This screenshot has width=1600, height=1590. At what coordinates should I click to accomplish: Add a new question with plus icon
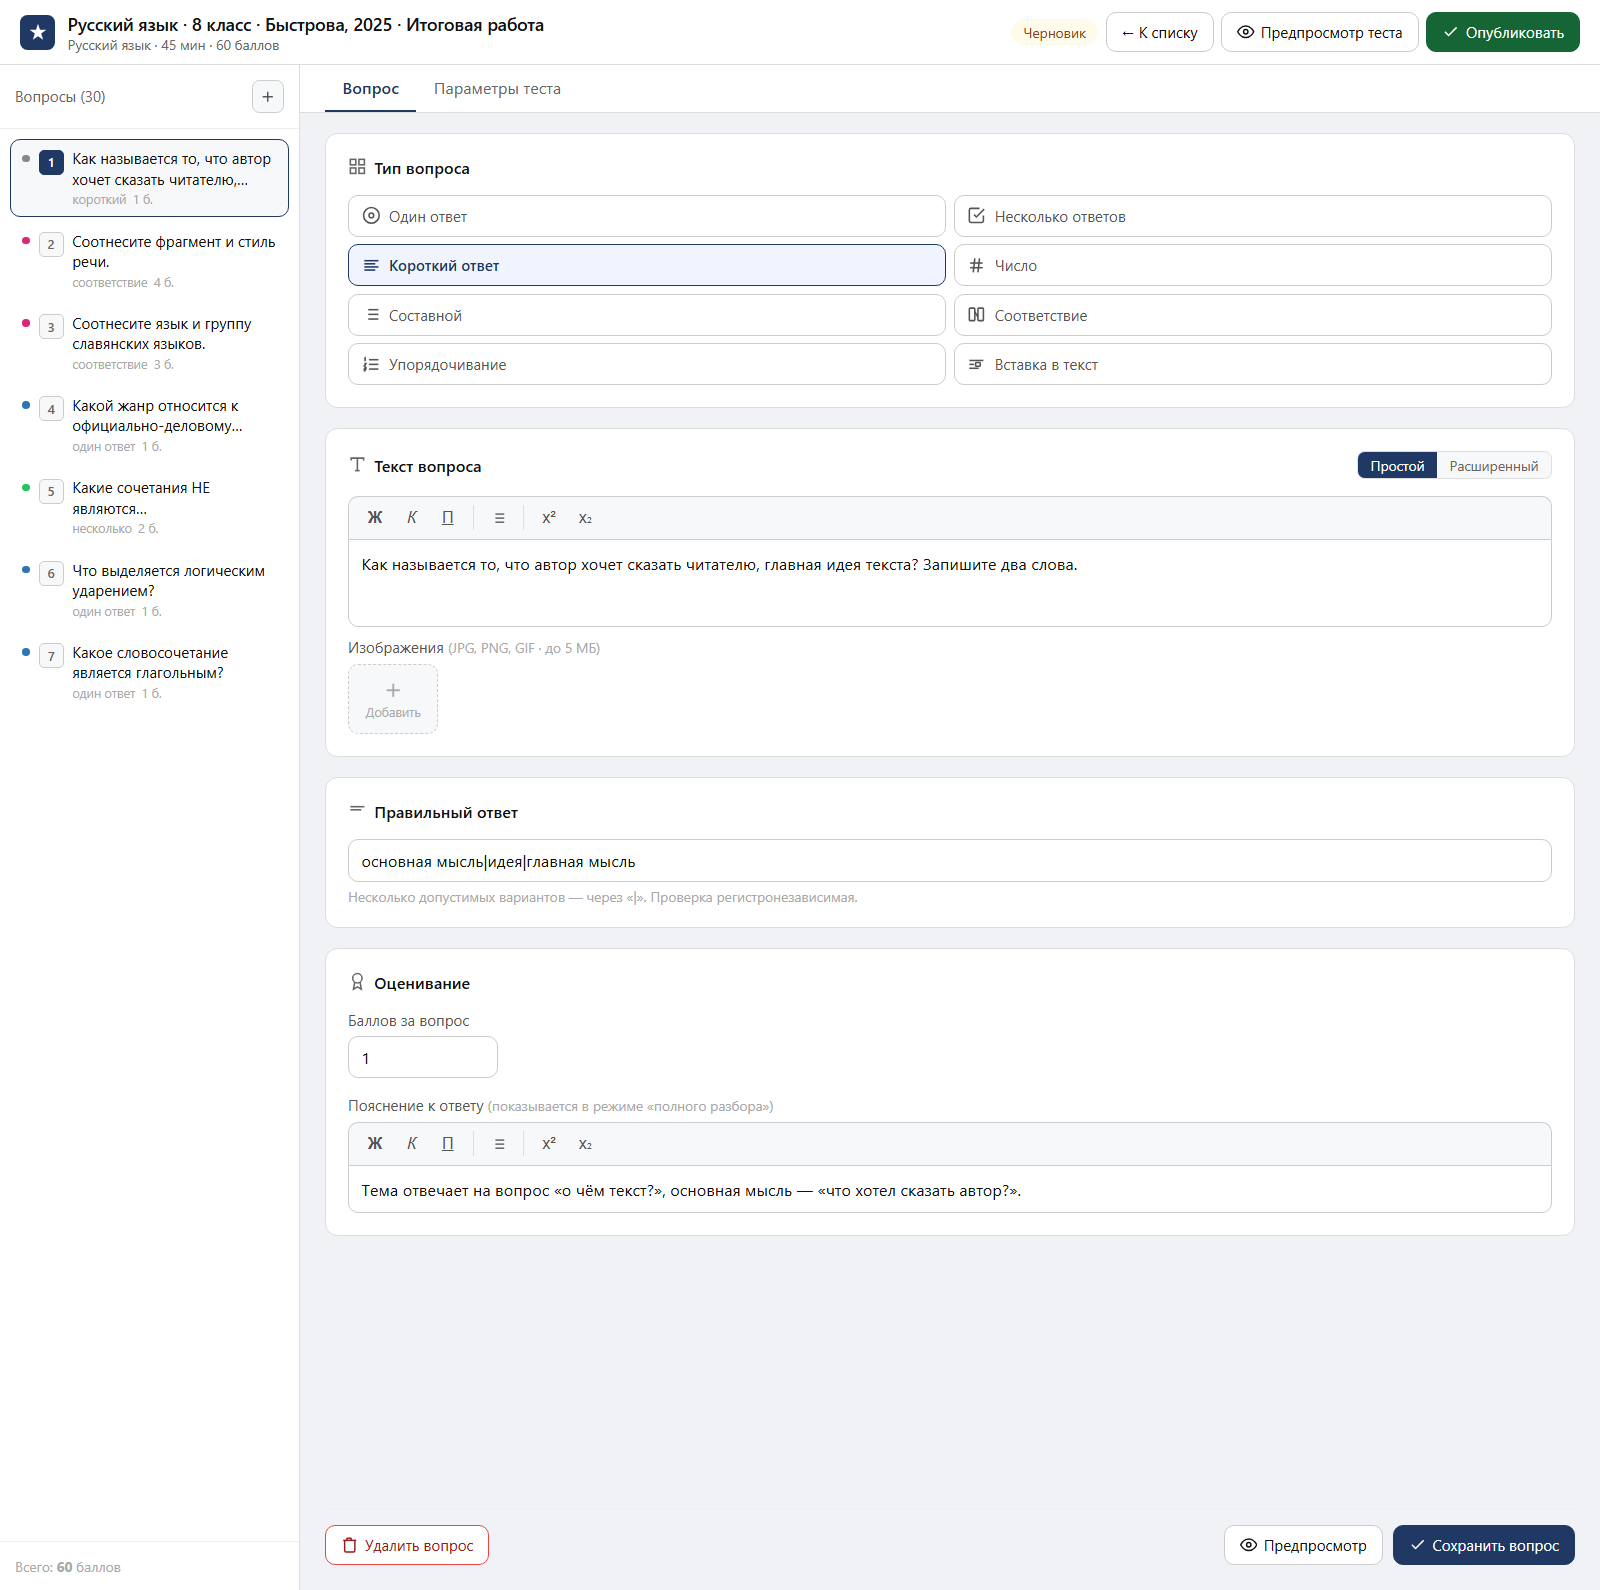pyautogui.click(x=268, y=97)
